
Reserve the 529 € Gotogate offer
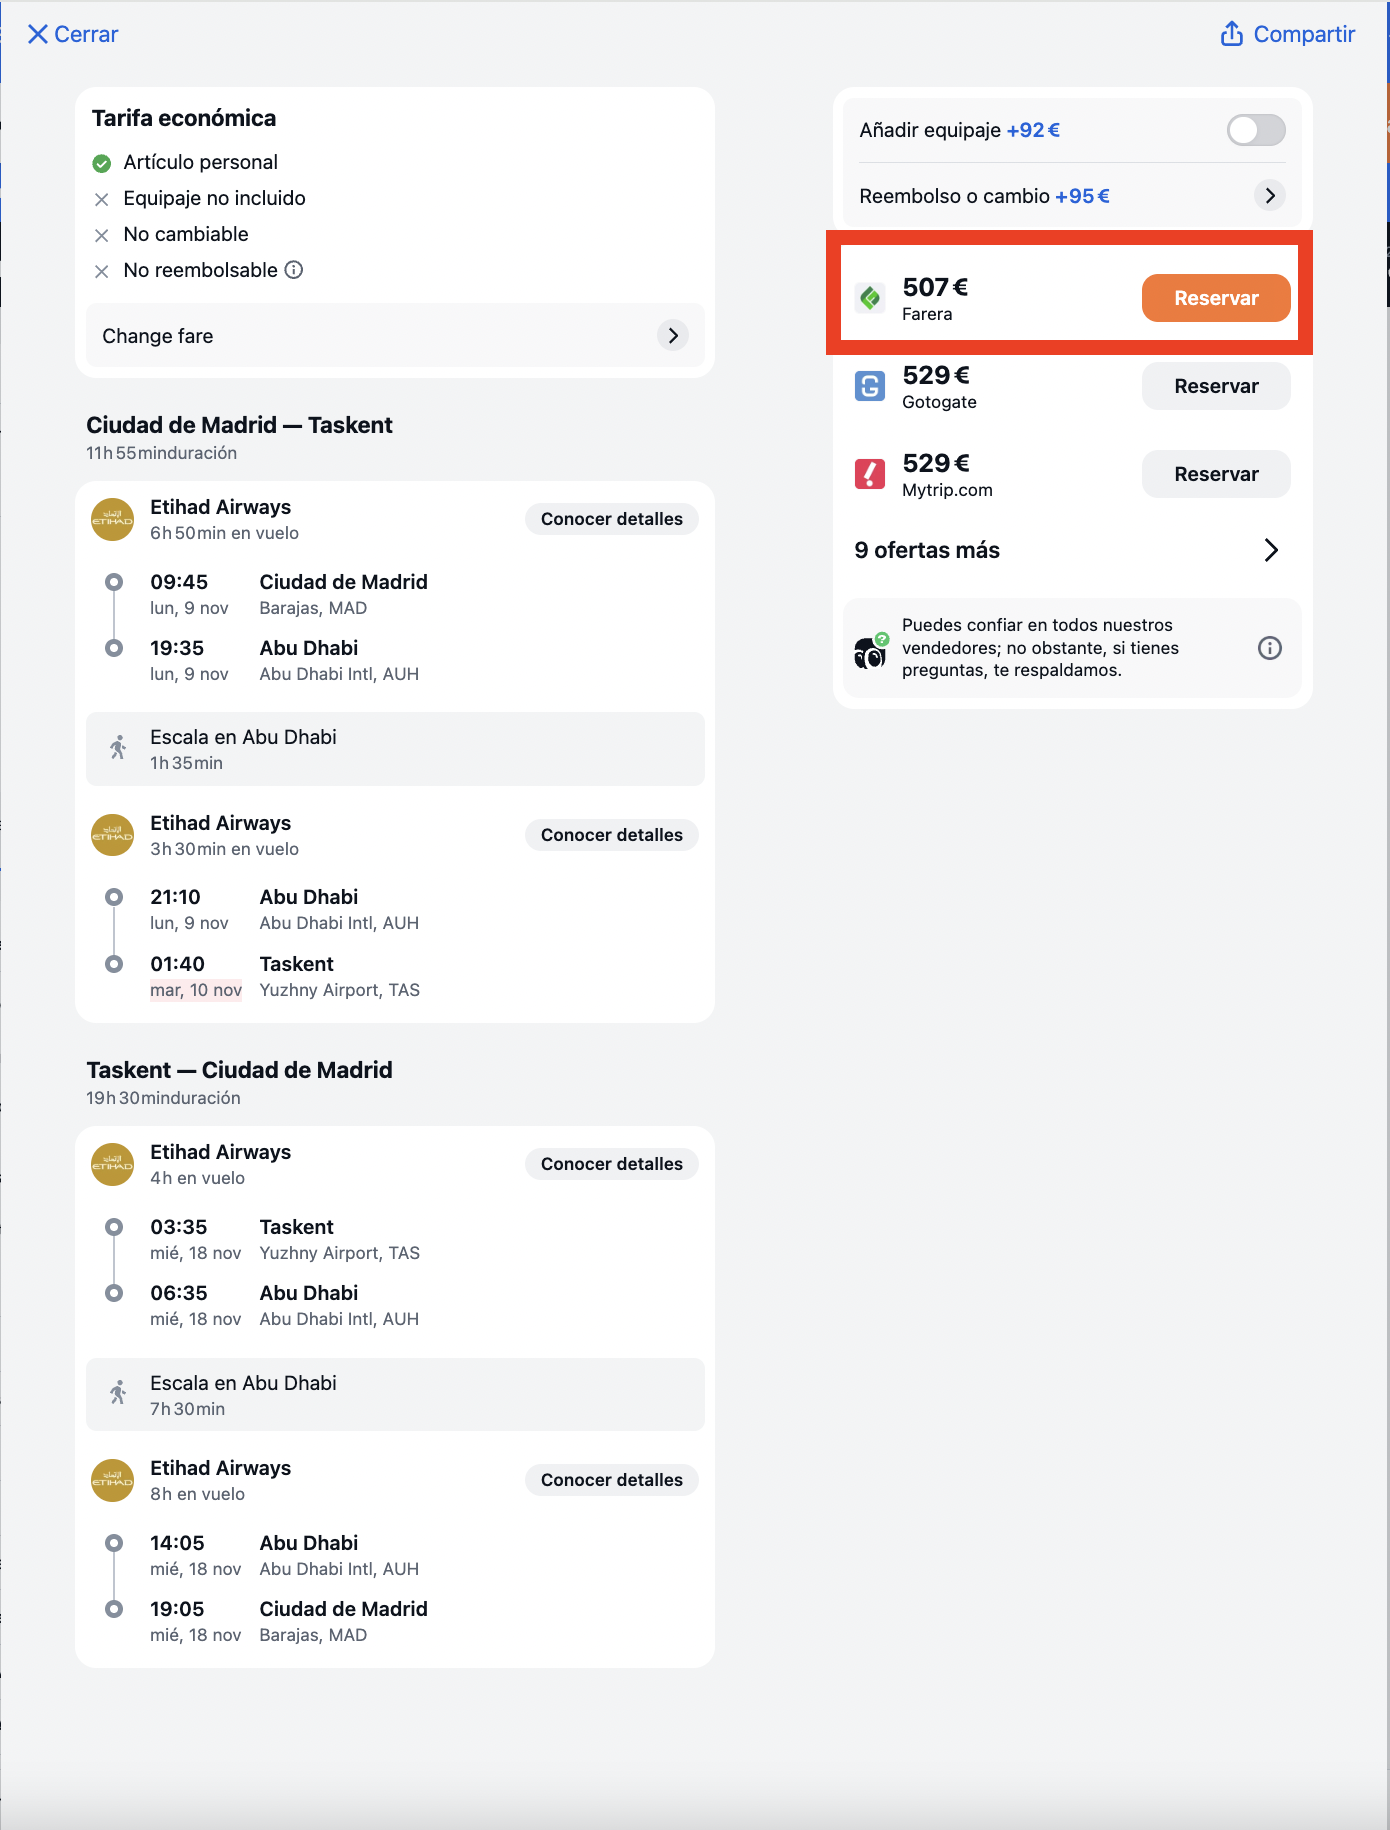pos(1216,386)
